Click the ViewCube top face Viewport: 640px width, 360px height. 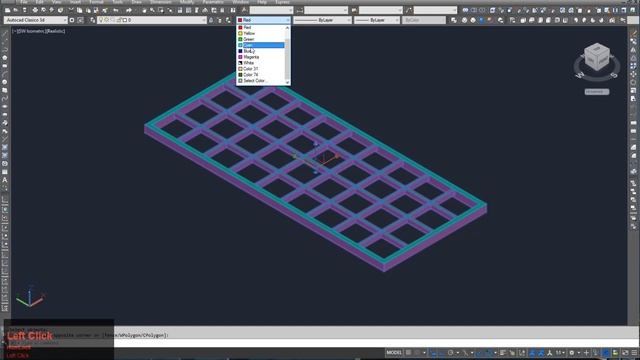click(x=596, y=49)
